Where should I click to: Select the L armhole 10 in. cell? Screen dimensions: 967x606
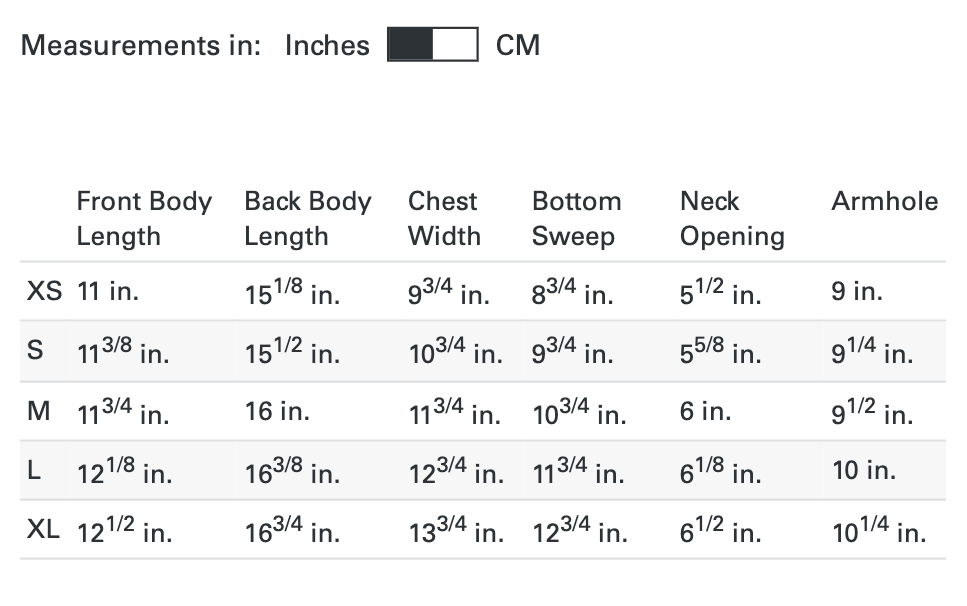point(864,470)
